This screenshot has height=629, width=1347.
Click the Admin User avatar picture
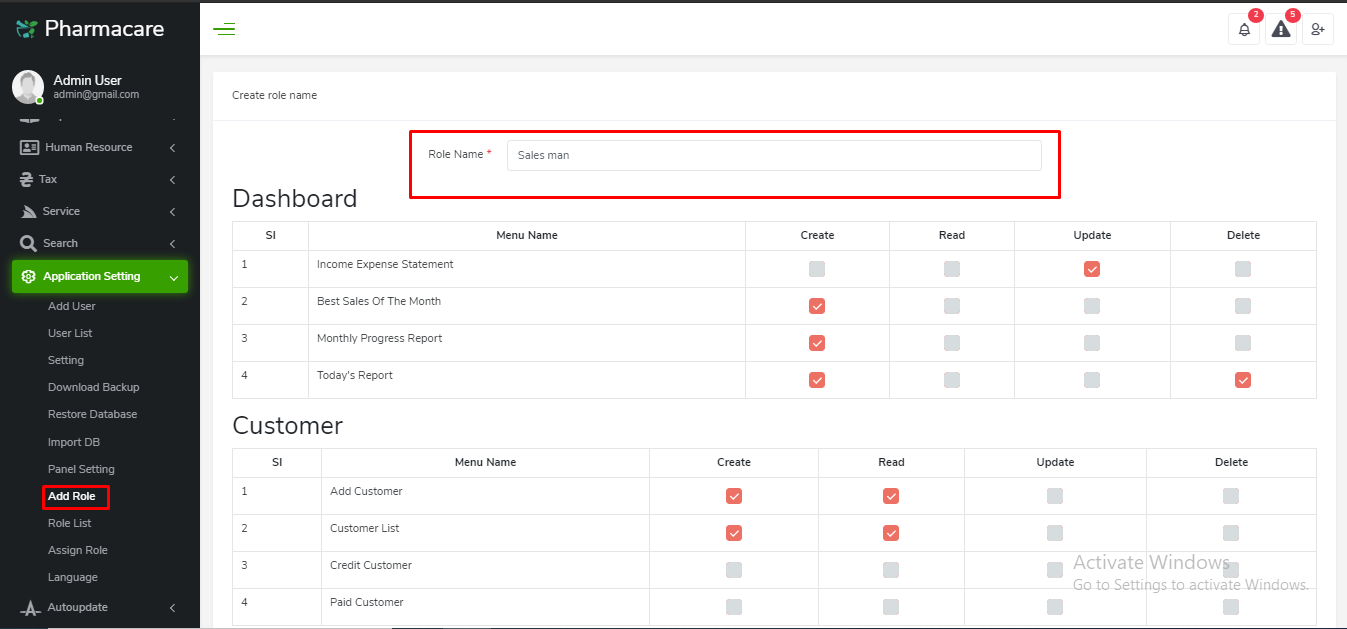point(27,87)
